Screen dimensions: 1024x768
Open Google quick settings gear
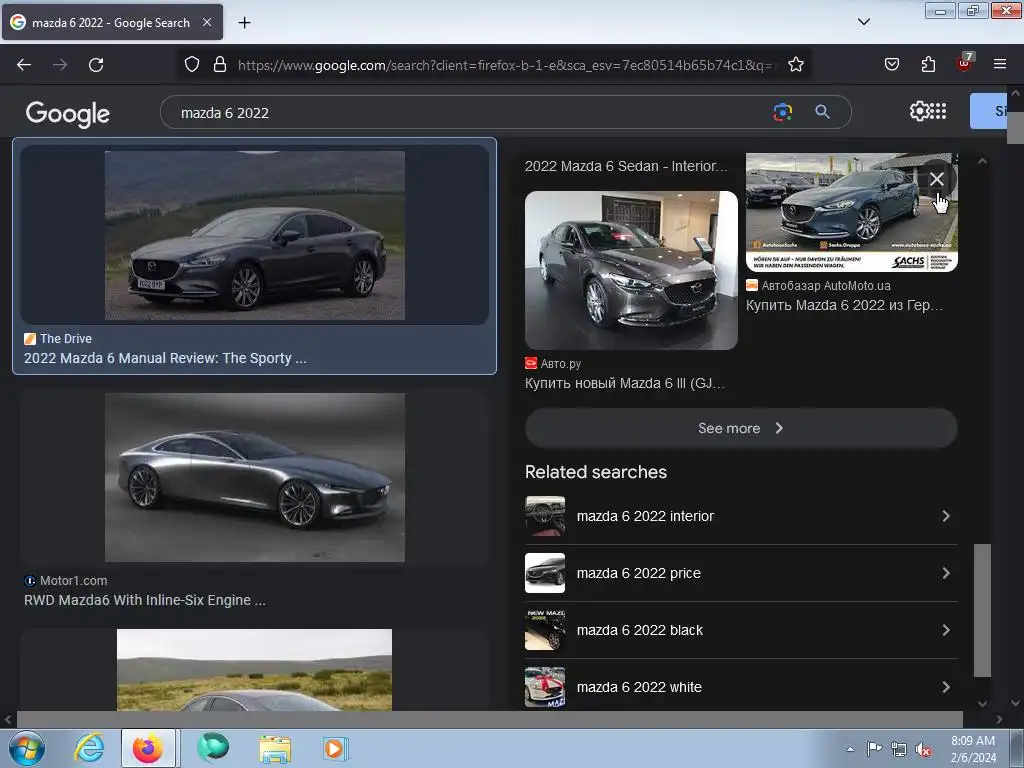point(919,111)
